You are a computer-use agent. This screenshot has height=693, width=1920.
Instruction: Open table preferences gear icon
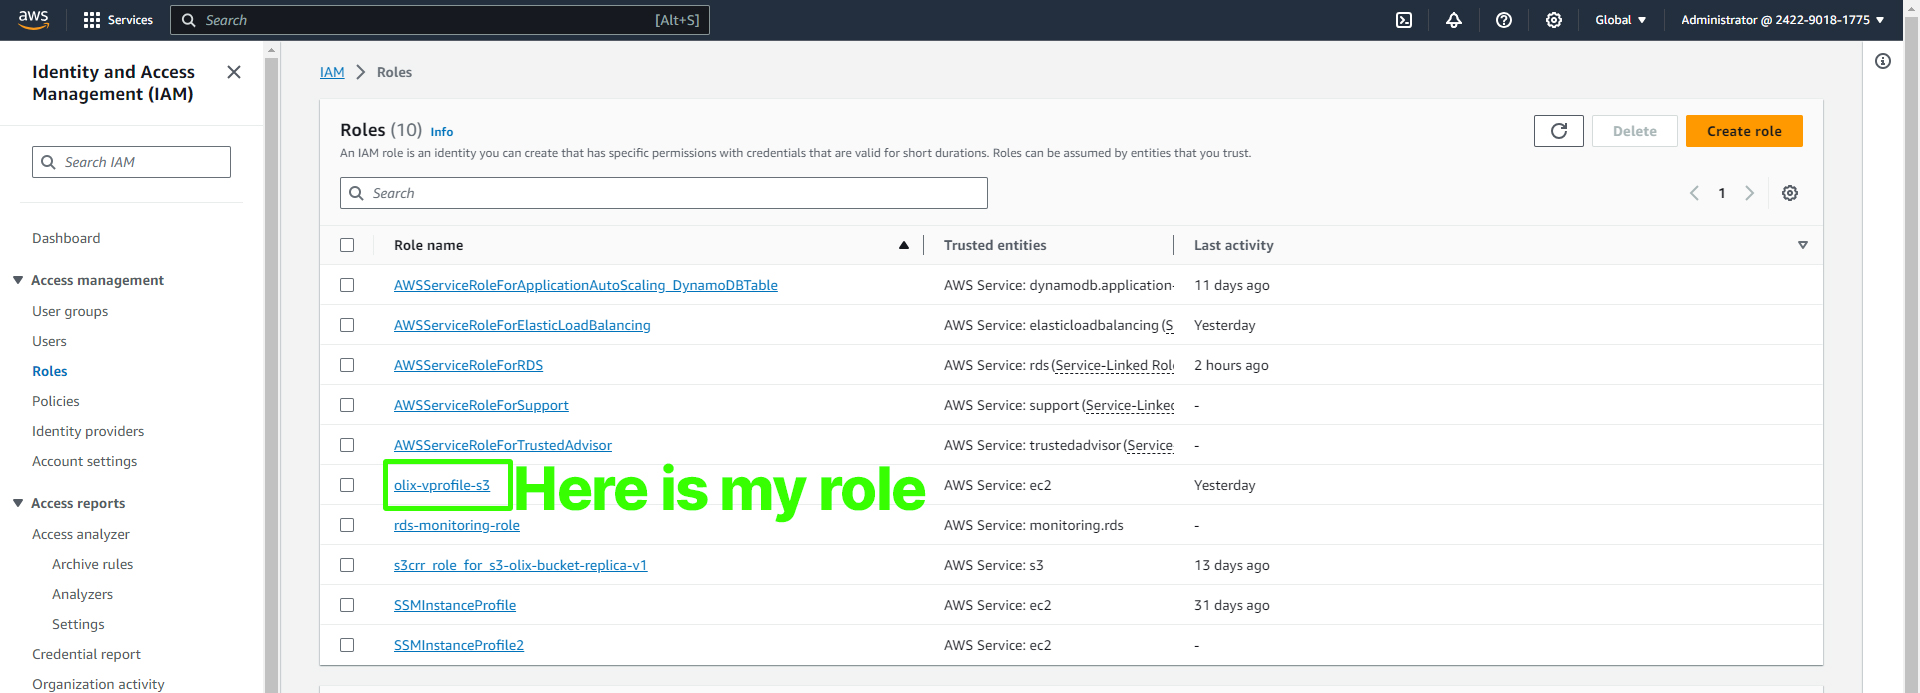pyautogui.click(x=1790, y=193)
